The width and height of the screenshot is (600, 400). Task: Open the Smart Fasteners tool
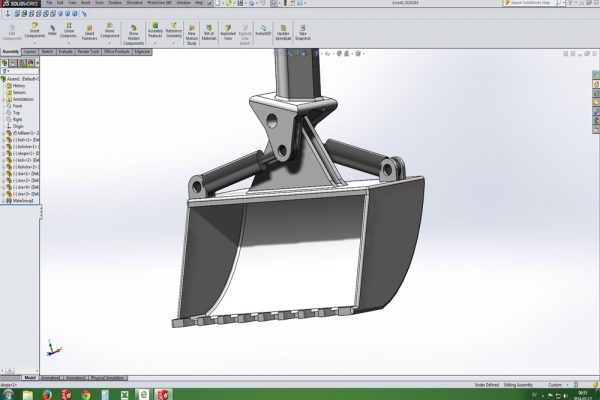click(90, 30)
